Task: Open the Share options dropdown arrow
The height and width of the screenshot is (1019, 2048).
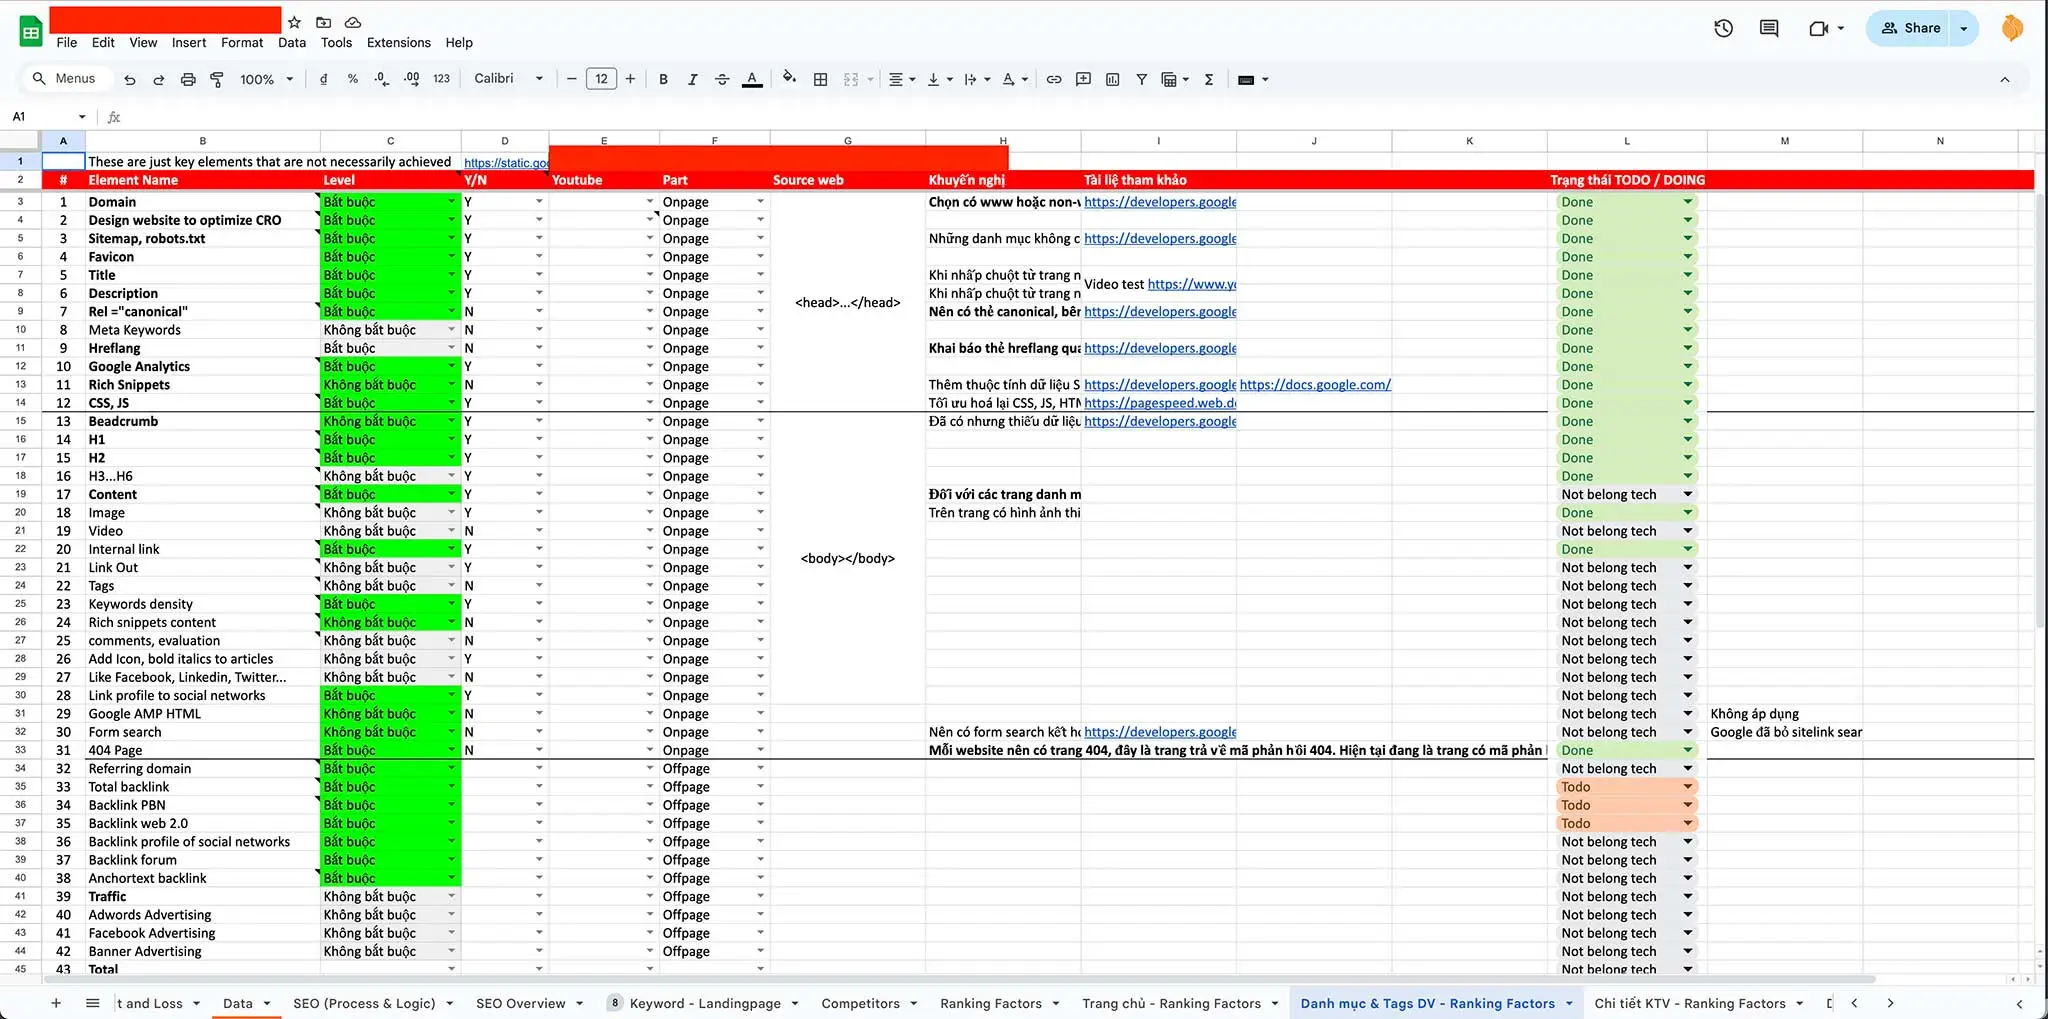Action: pos(1964,28)
